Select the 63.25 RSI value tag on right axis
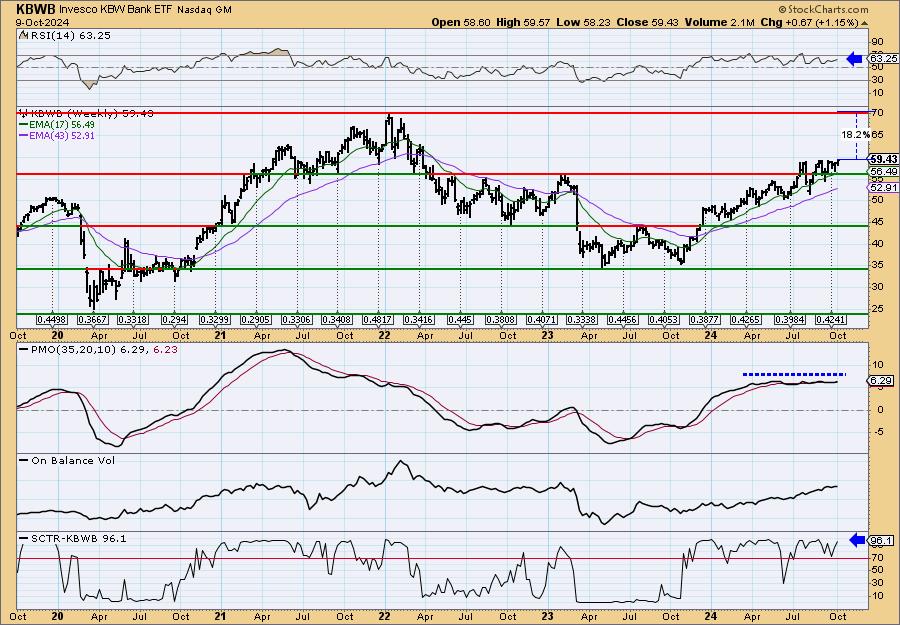Image resolution: width=900 pixels, height=625 pixels. click(883, 59)
